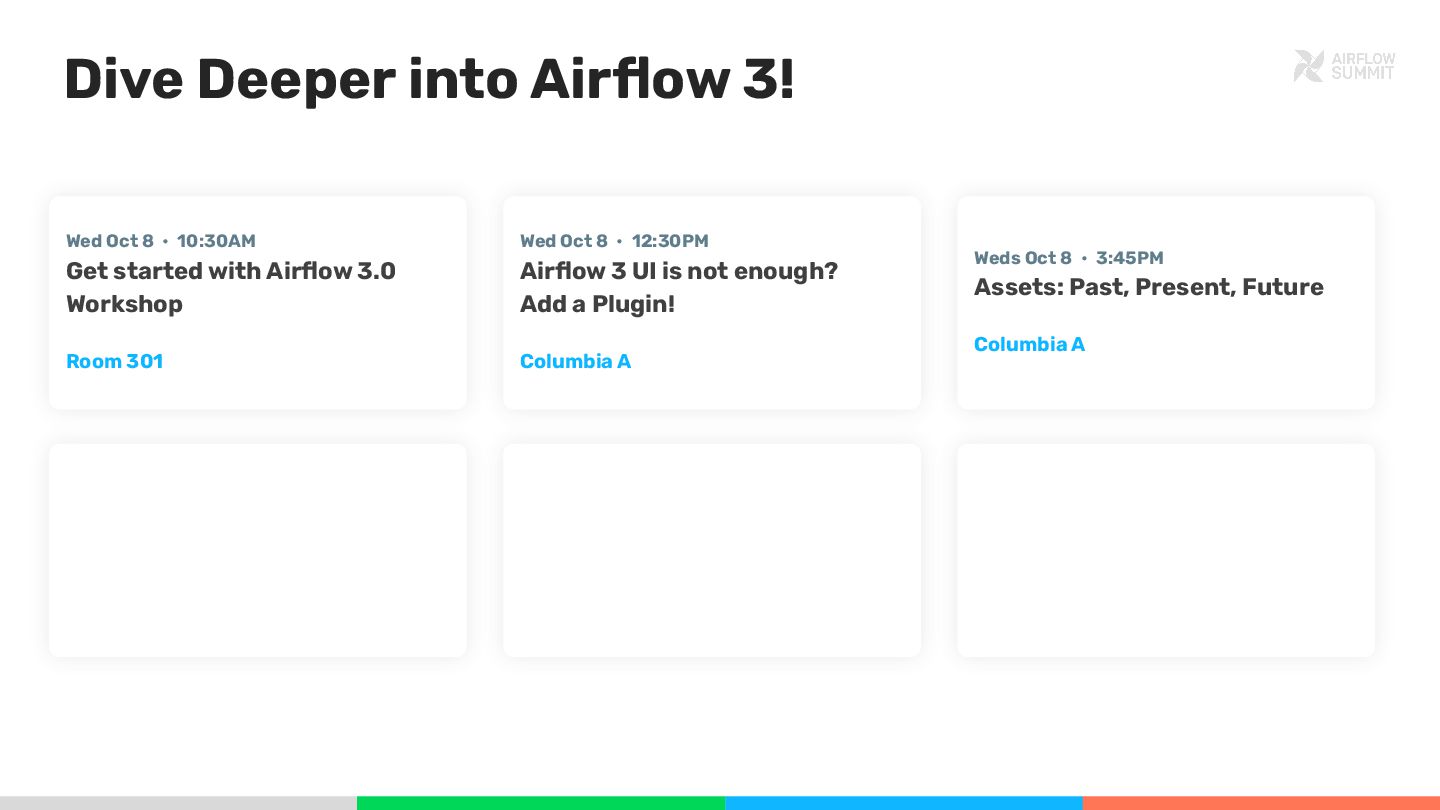Click the blue footer color bar segment
This screenshot has height=810, width=1440.
point(903,803)
